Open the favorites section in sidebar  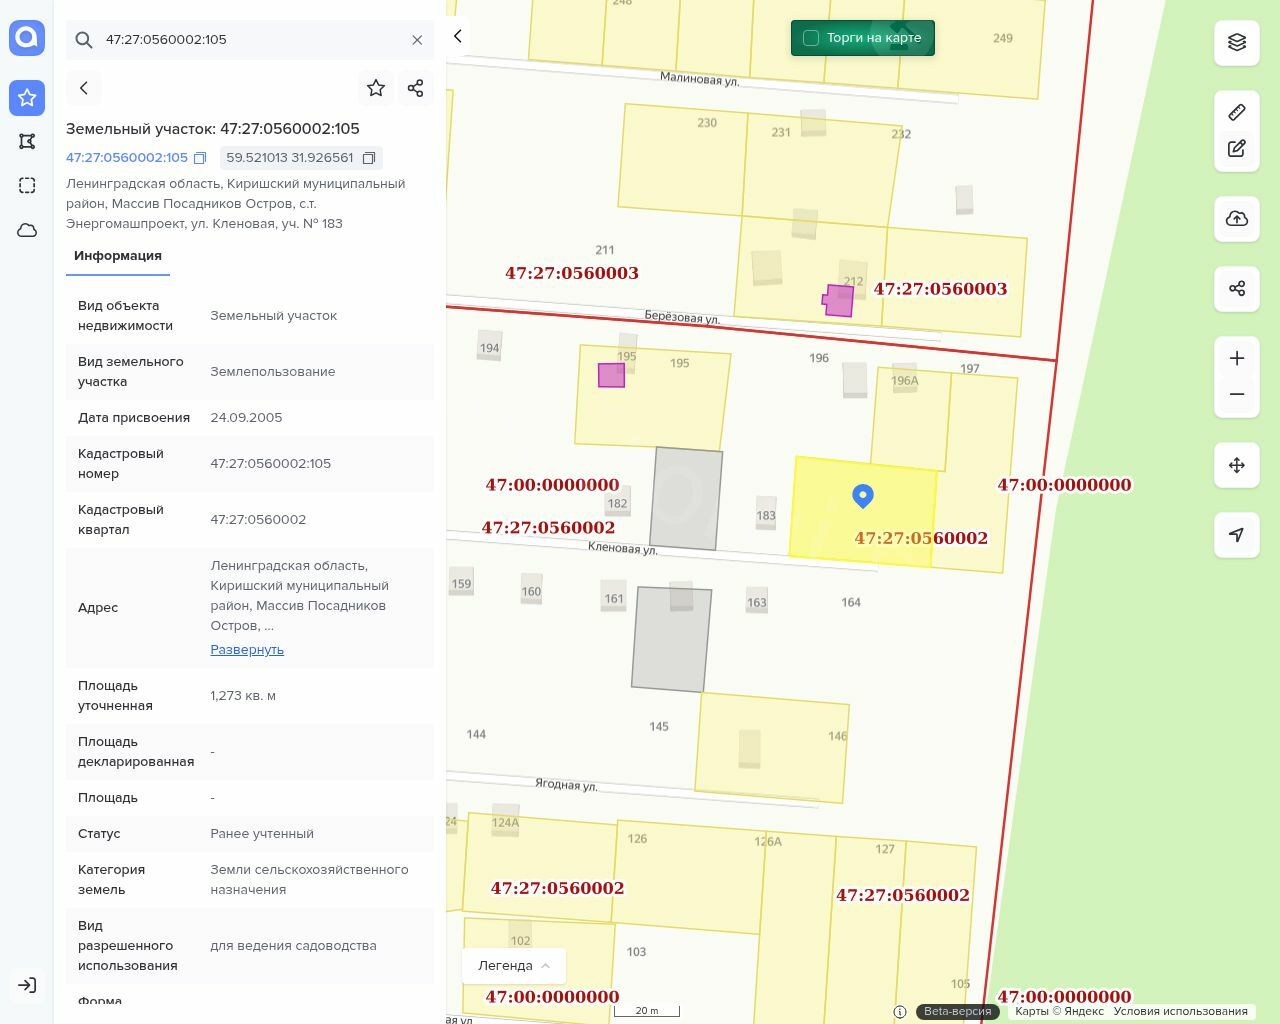27,98
